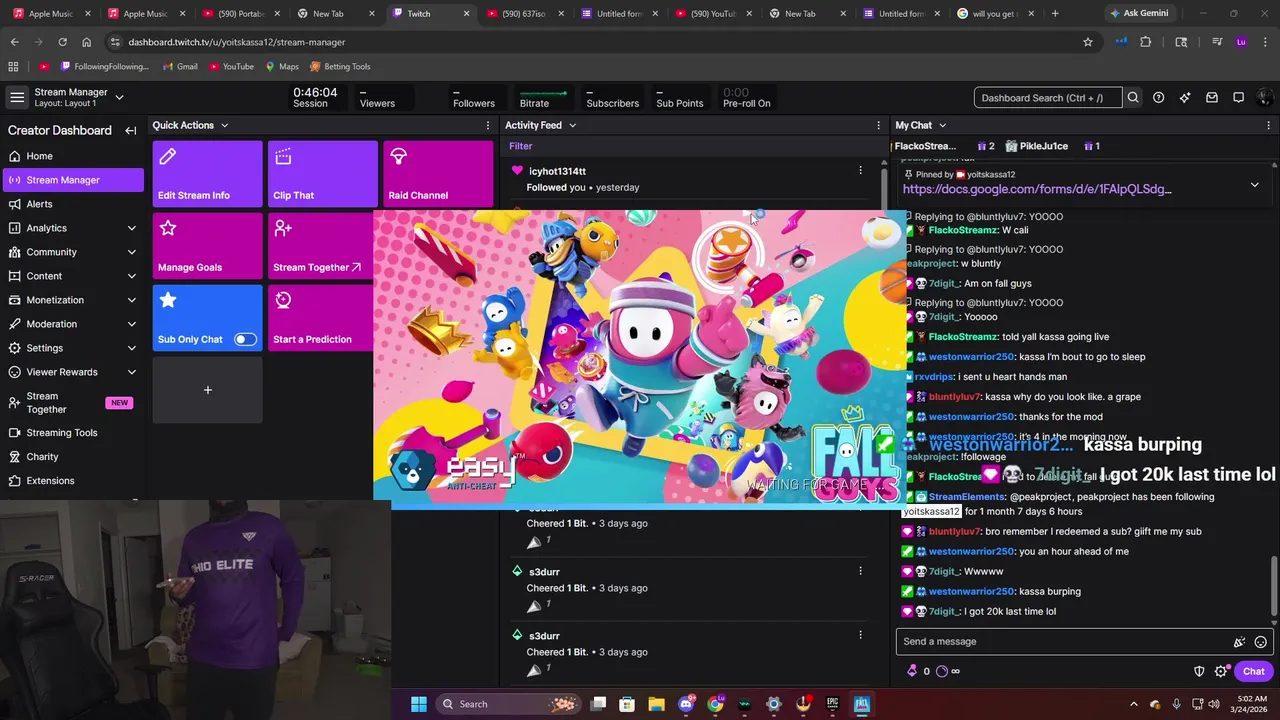Open the inbox icon in header

click(x=1212, y=98)
